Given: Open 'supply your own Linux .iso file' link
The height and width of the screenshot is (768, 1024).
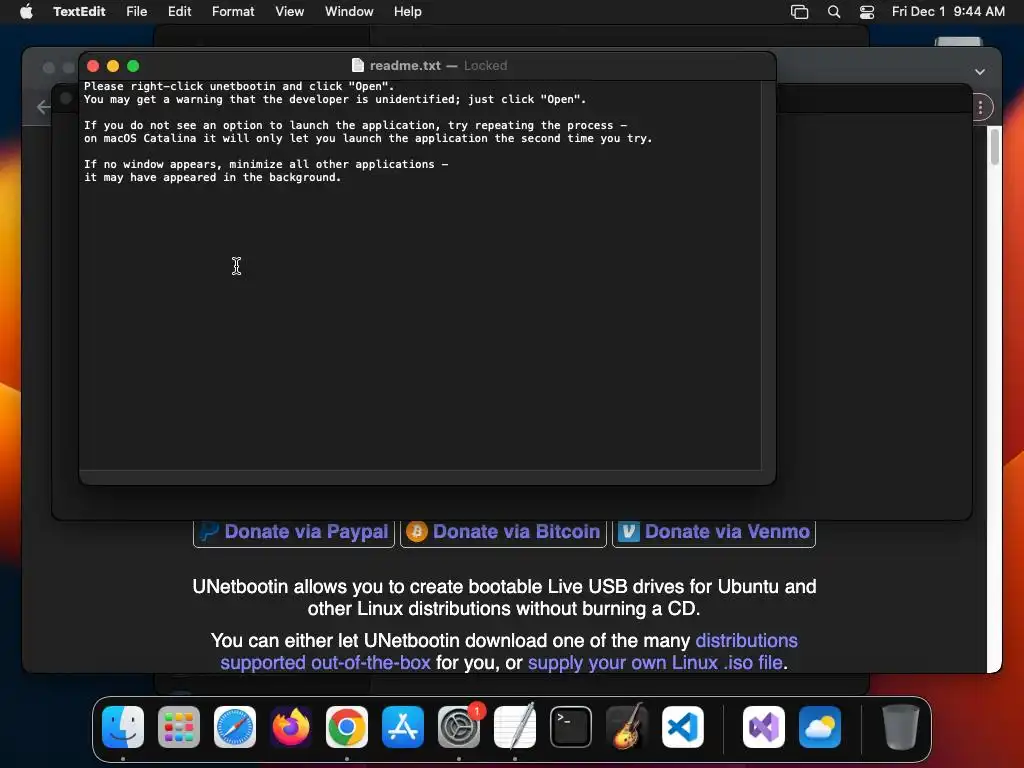Looking at the screenshot, I should tap(655, 663).
